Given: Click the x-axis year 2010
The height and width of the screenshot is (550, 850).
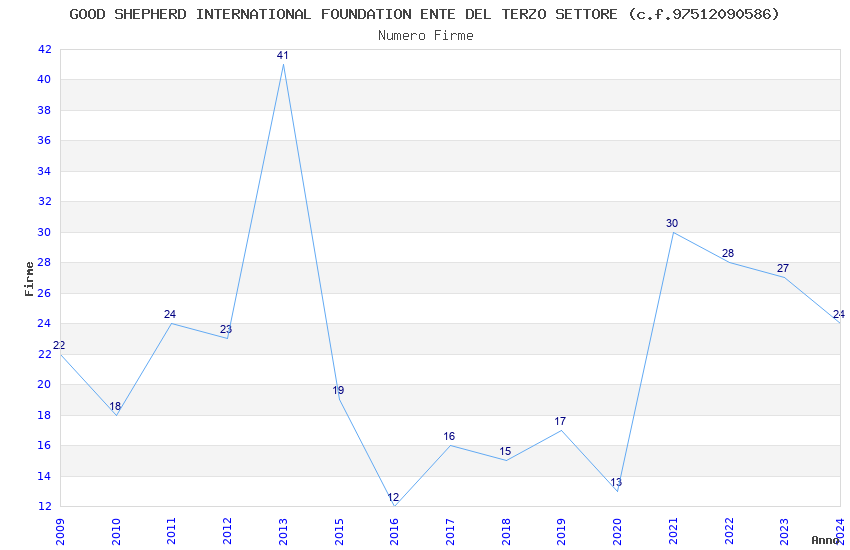Looking at the screenshot, I should (x=115, y=531).
